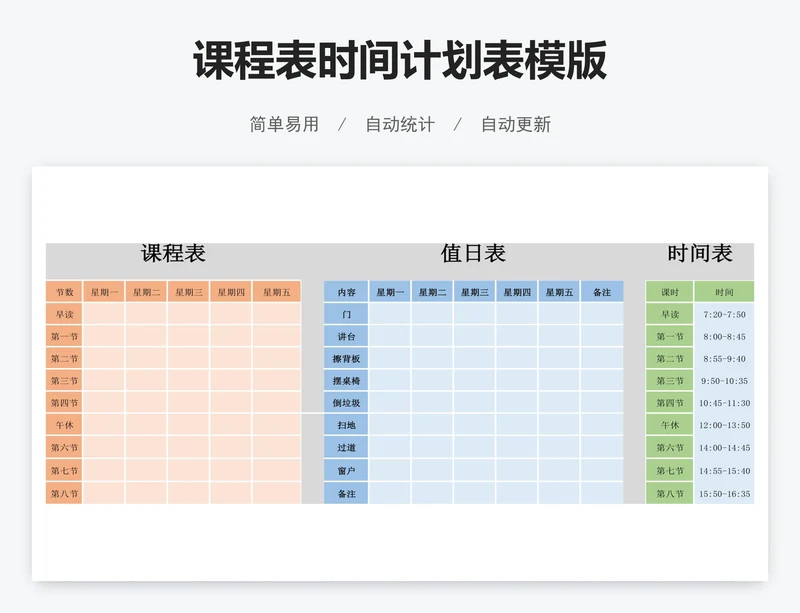Select the 第七节 row label in 课程表
This screenshot has width=800, height=613.
[64, 470]
